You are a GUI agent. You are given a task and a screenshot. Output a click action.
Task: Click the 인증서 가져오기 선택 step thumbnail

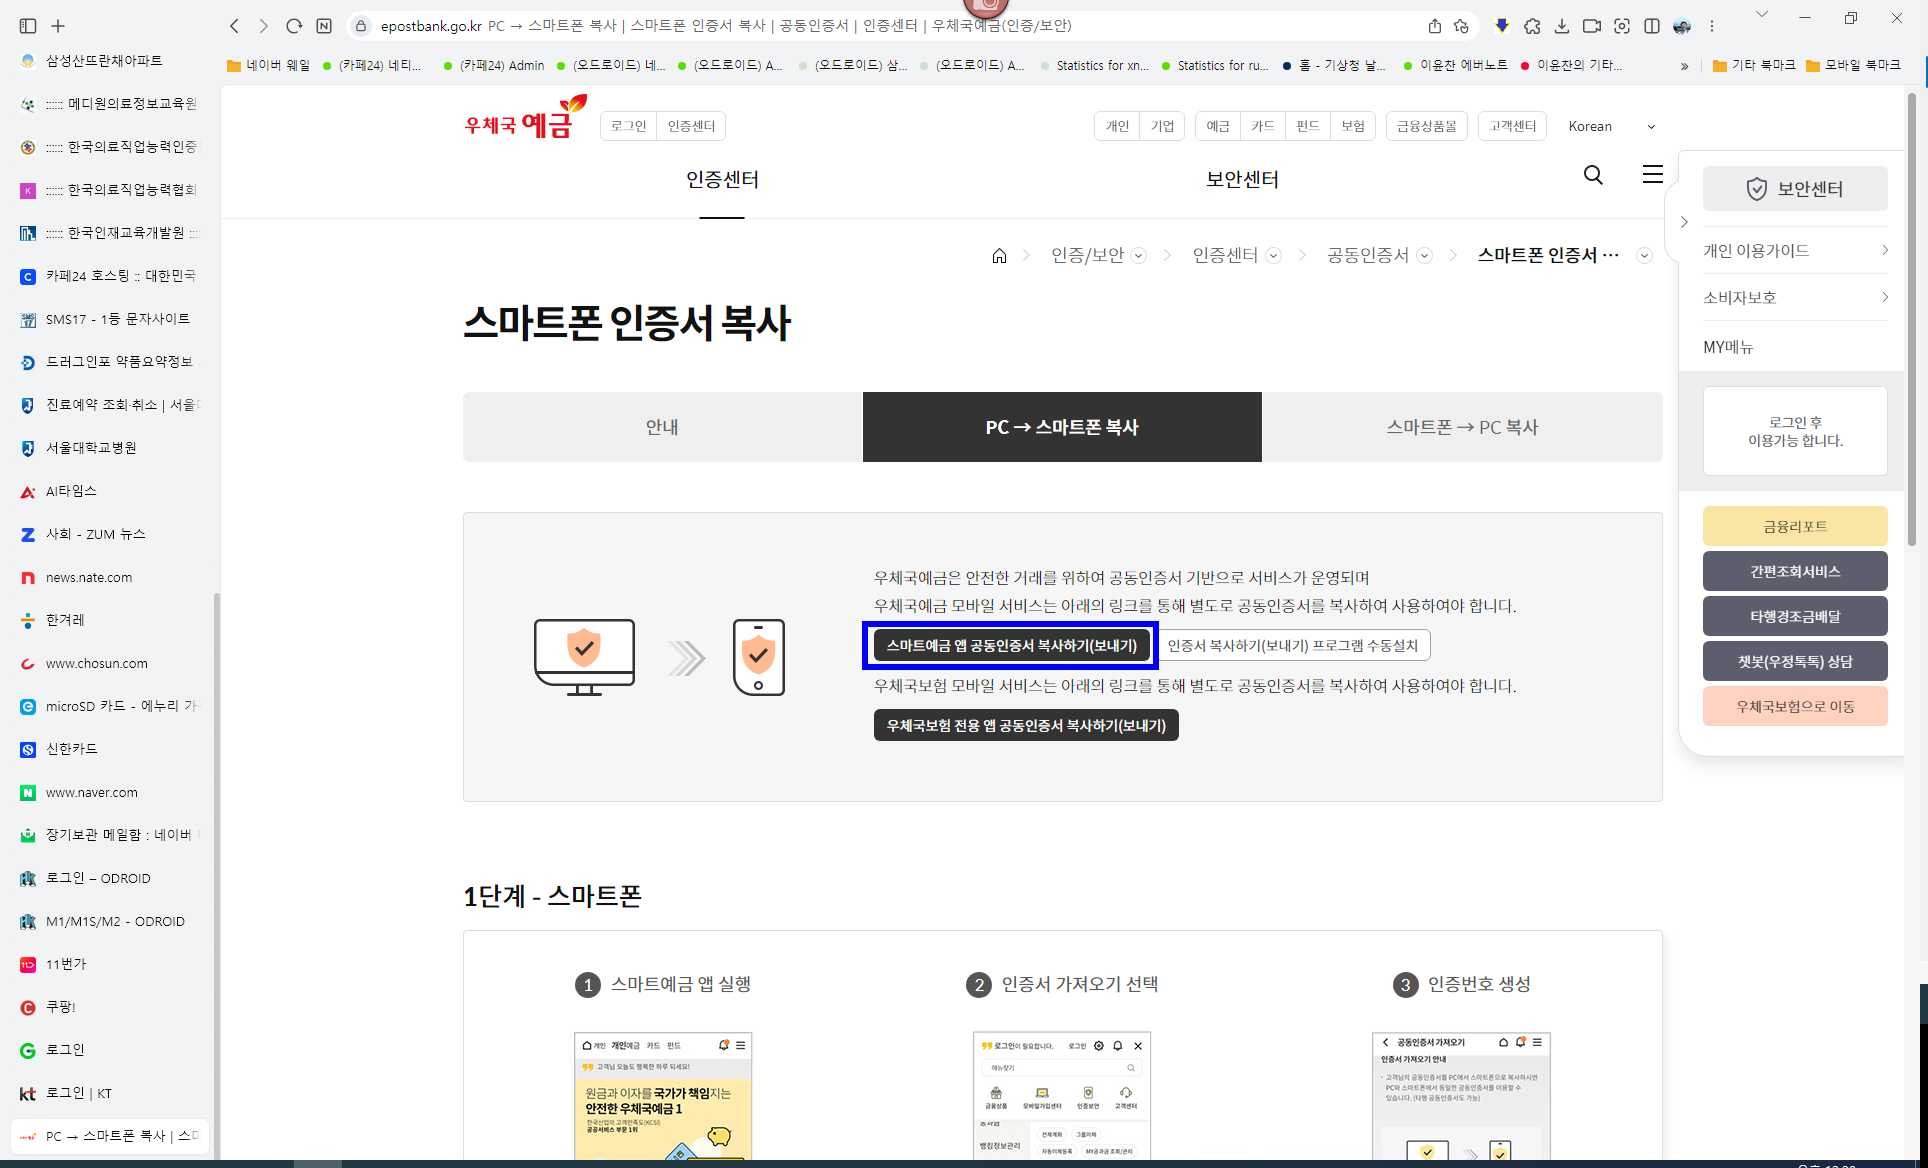(1062, 1096)
